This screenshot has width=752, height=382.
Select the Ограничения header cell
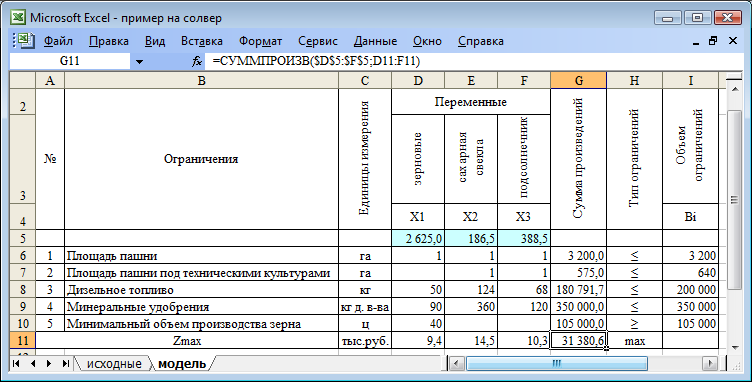(201, 159)
